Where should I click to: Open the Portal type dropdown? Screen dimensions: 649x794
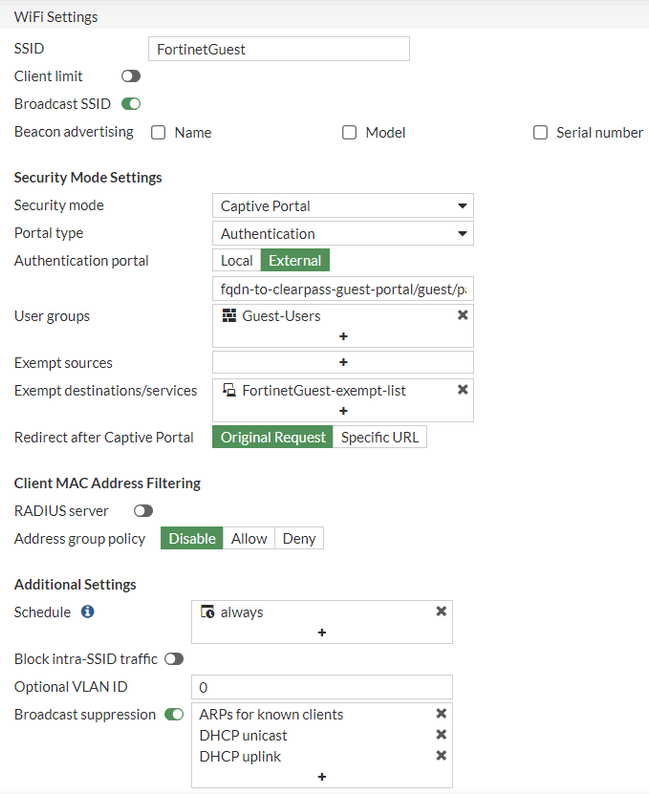(343, 234)
